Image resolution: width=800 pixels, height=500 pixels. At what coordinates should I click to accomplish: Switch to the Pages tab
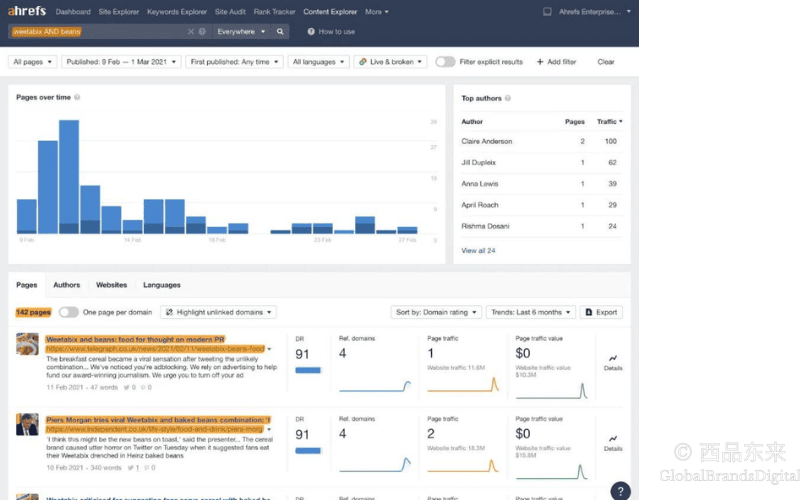point(27,285)
